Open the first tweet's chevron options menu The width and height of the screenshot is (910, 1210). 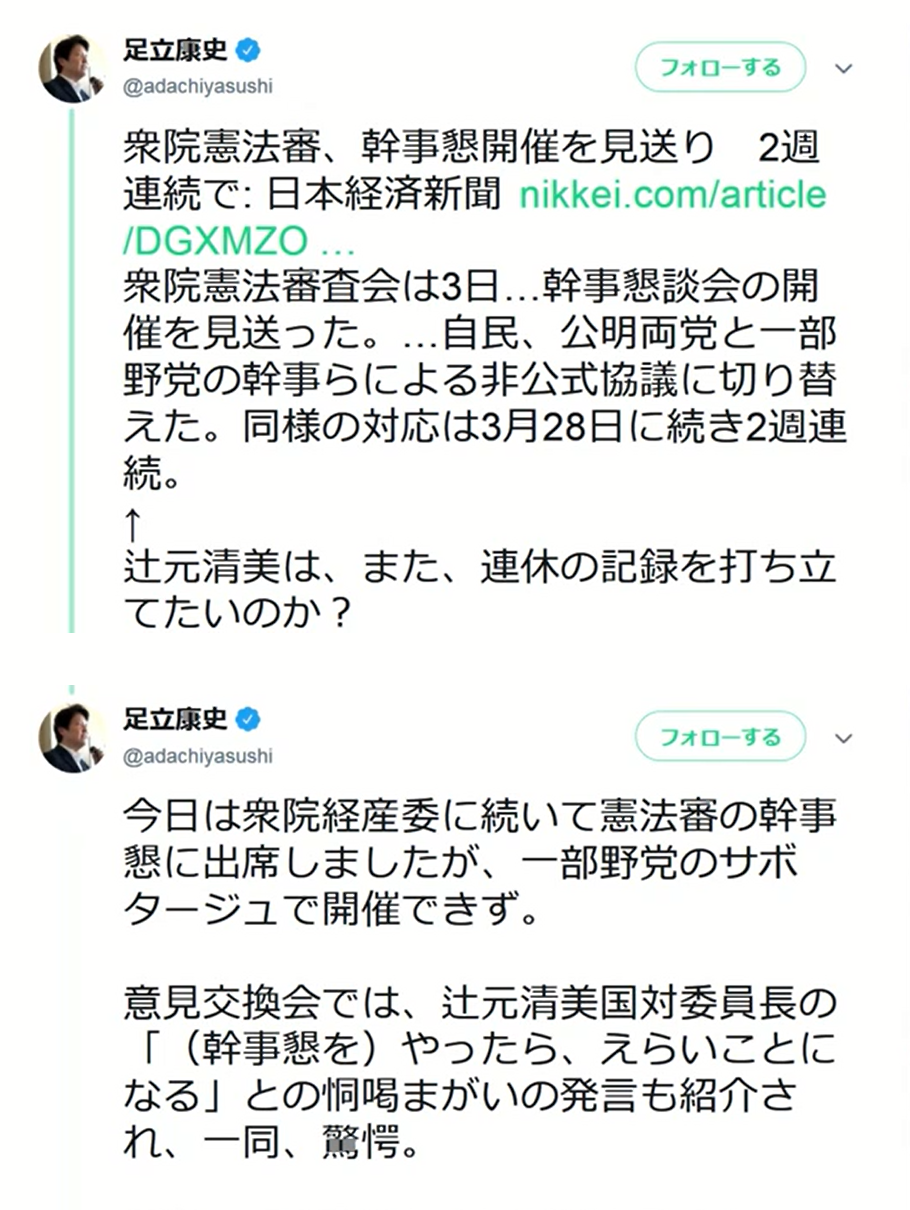pos(844,69)
